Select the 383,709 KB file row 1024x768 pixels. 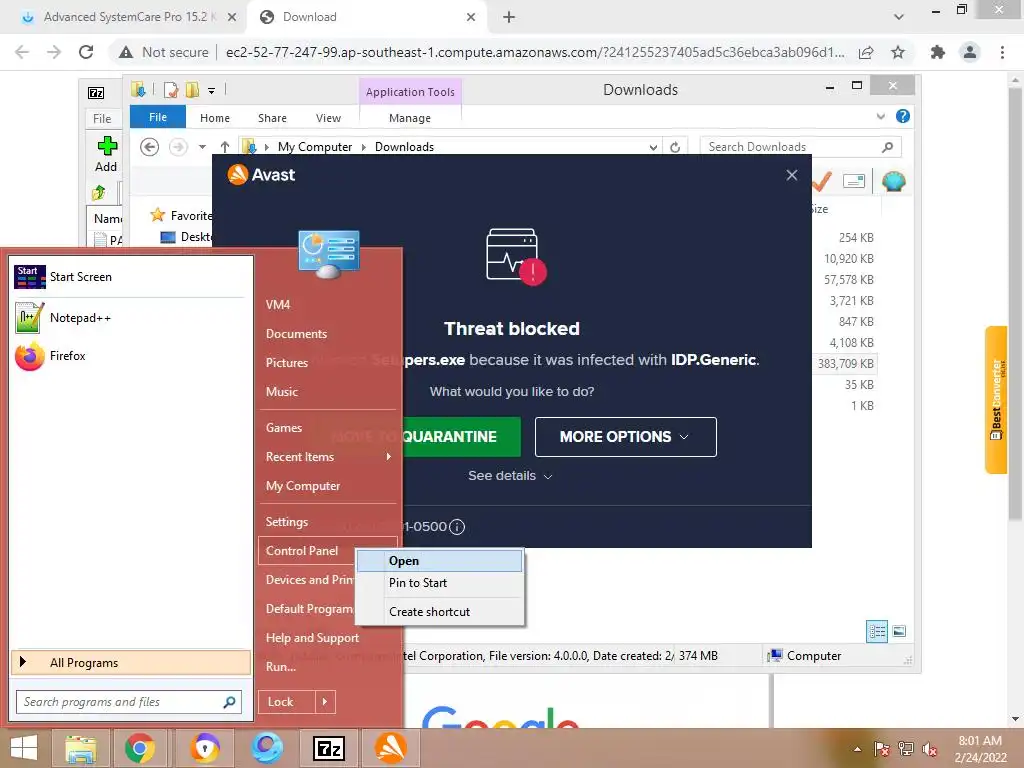coord(846,364)
